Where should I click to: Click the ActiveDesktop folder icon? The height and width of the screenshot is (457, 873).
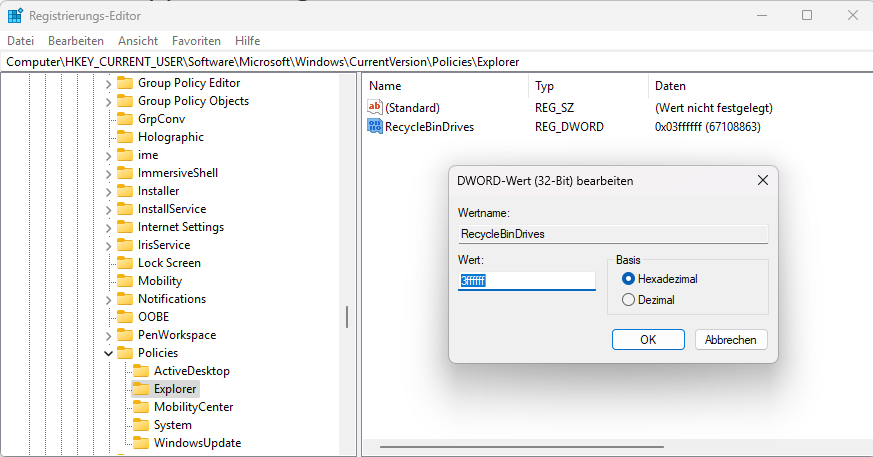[x=141, y=371]
